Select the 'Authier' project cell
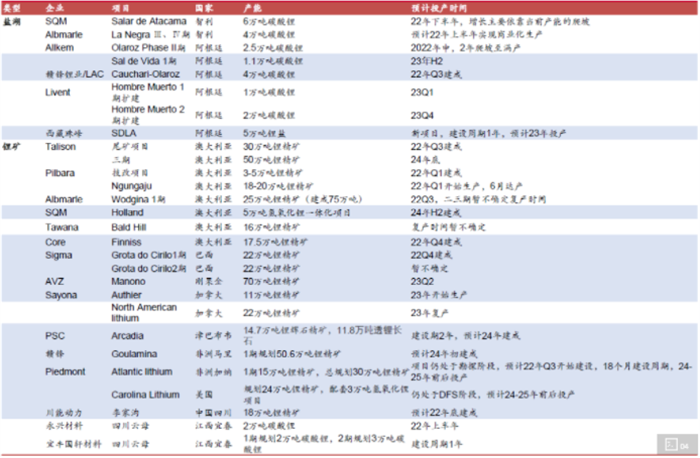The width and height of the screenshot is (700, 458). click(126, 295)
